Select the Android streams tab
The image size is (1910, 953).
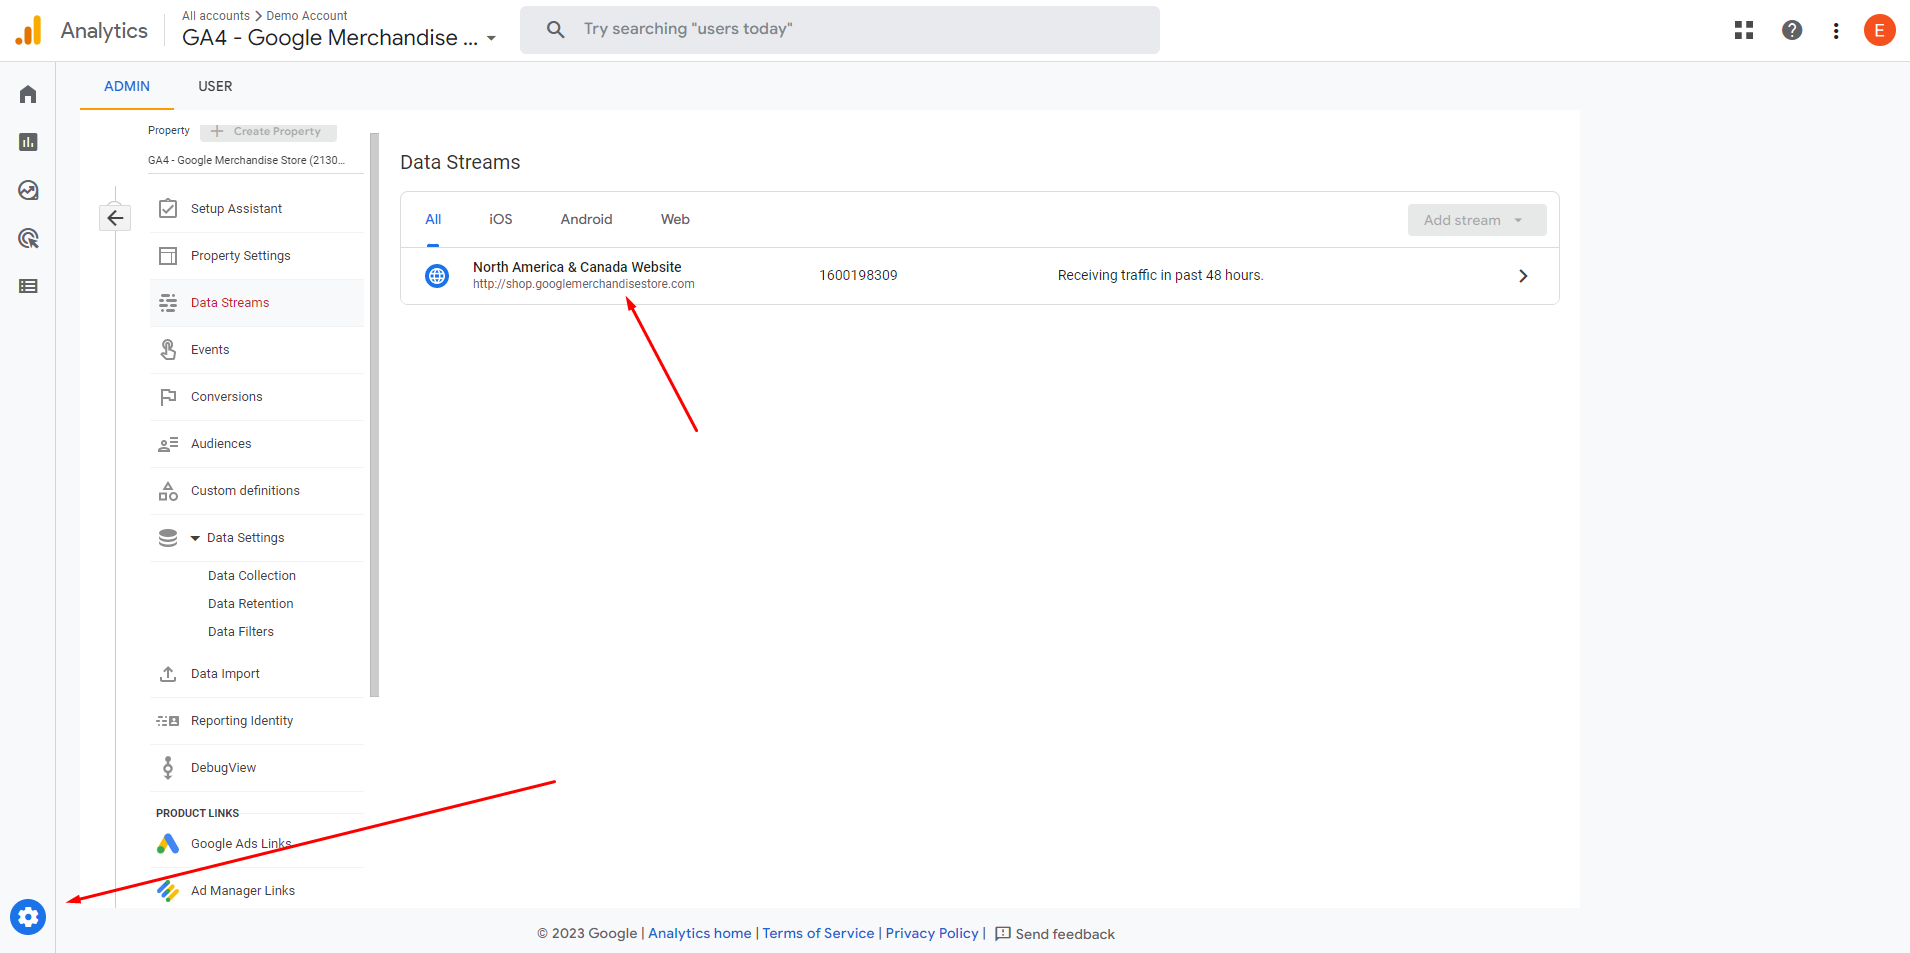(x=586, y=220)
